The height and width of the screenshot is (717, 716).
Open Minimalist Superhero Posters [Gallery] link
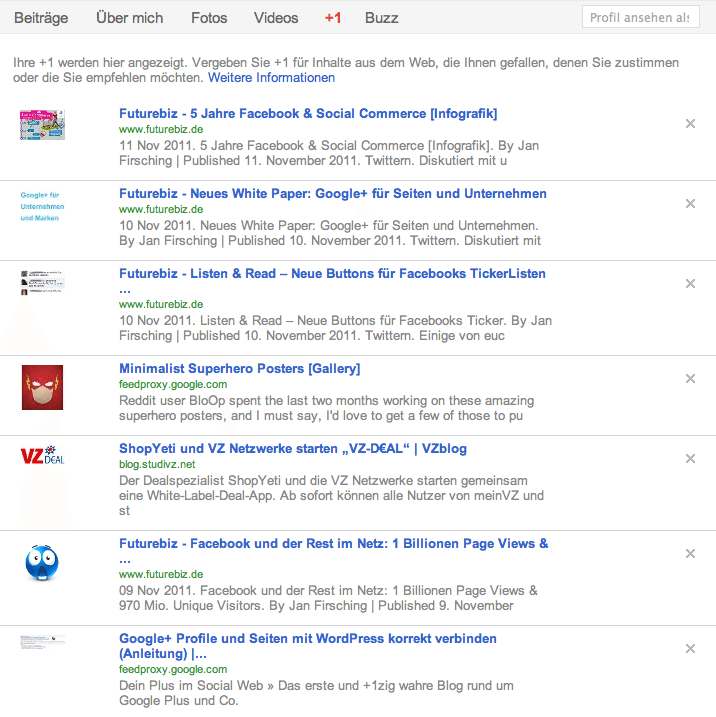coord(240,369)
